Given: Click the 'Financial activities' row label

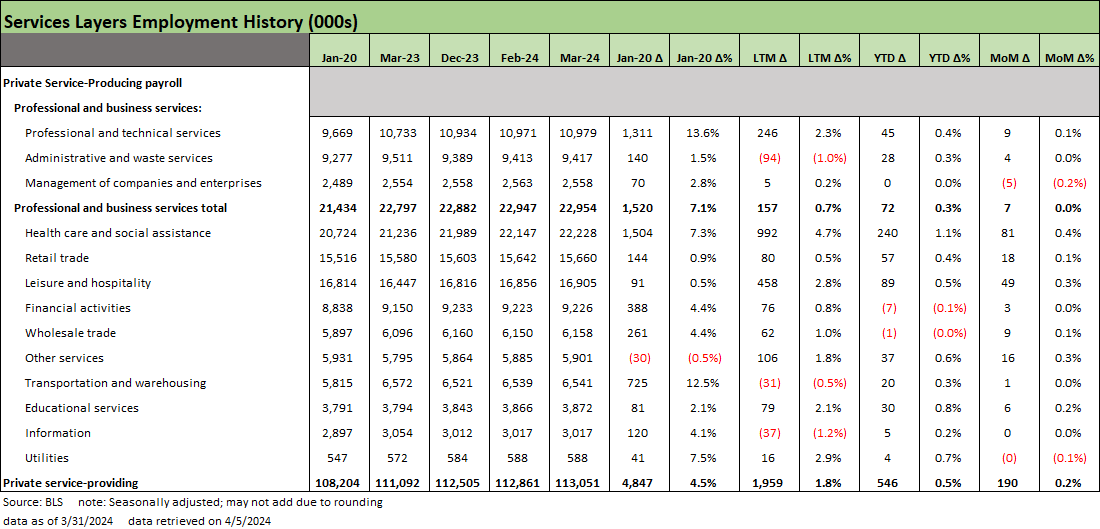Looking at the screenshot, I should [x=77, y=308].
